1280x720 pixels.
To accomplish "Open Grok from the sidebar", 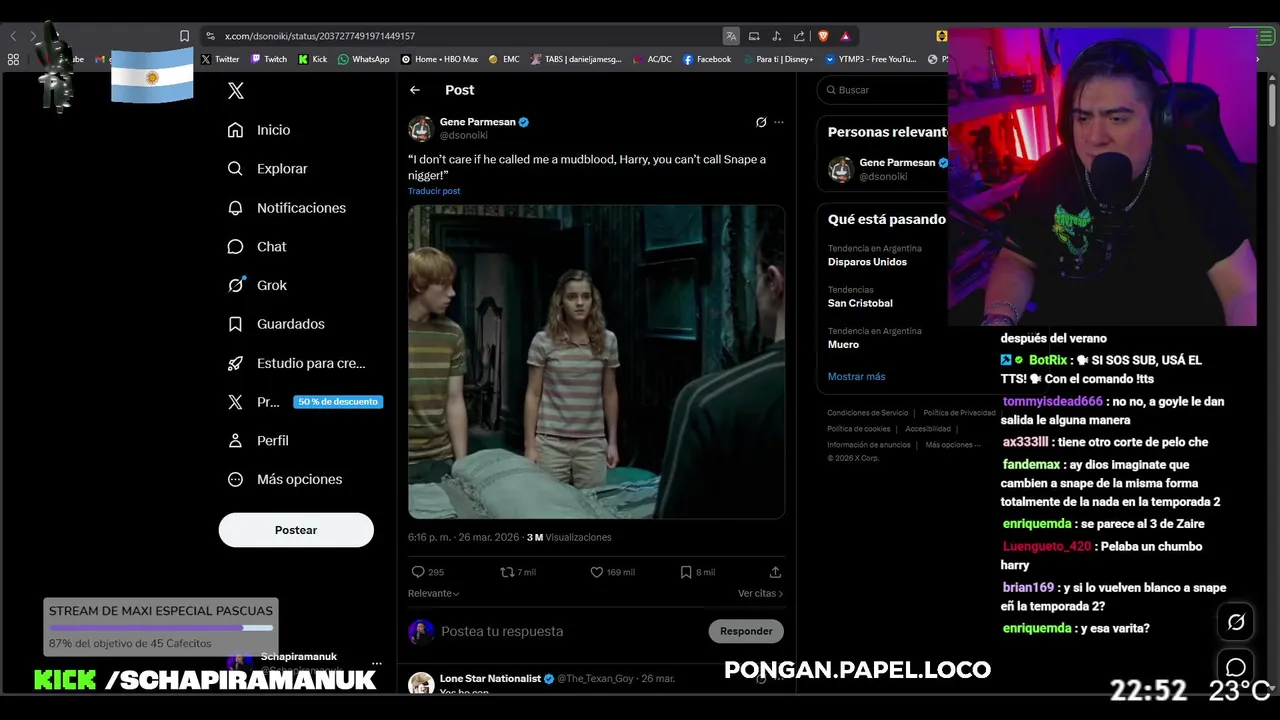I will point(257,285).
